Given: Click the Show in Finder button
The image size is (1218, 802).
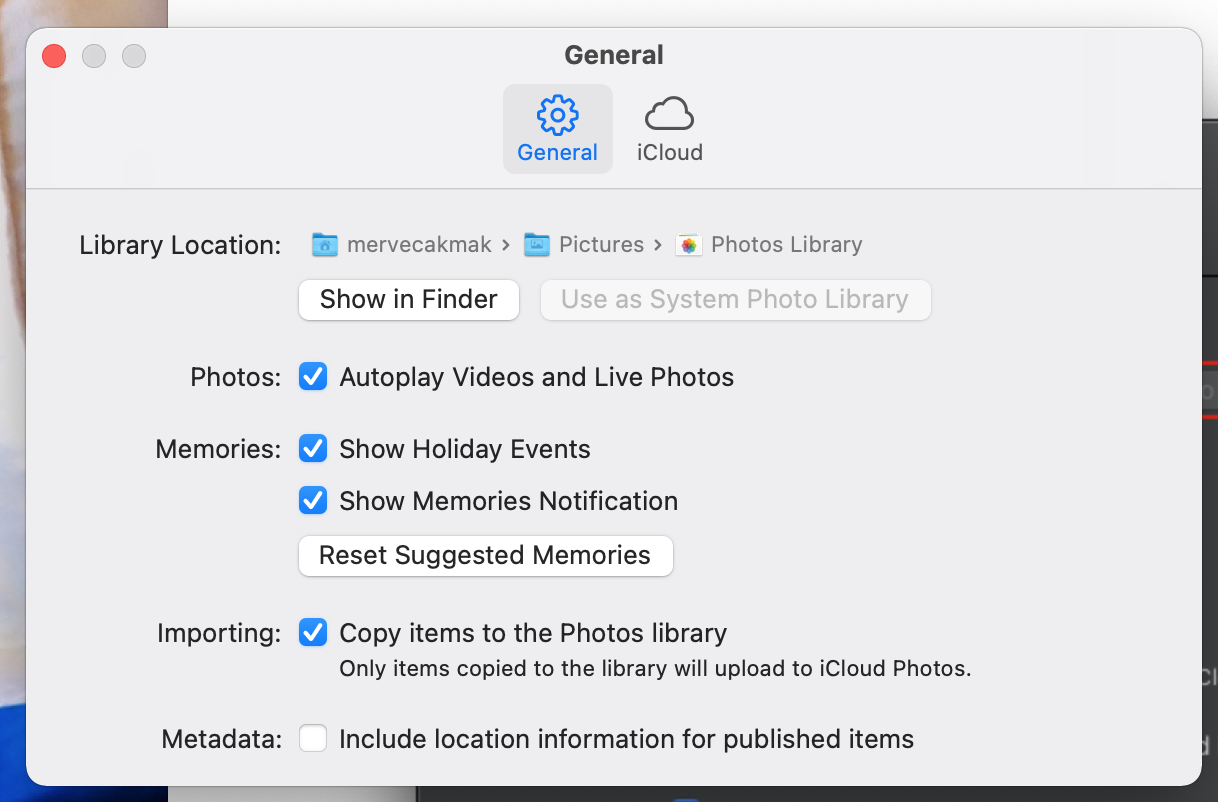Looking at the screenshot, I should tap(408, 299).
